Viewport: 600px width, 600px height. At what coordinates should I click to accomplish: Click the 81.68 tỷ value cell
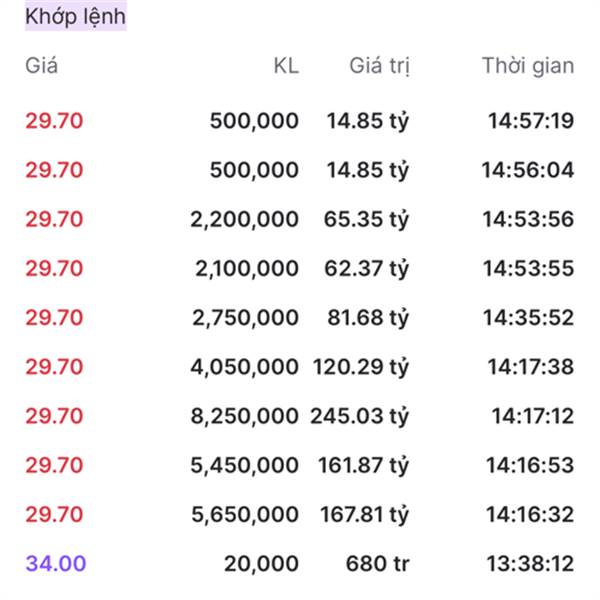coord(367,317)
